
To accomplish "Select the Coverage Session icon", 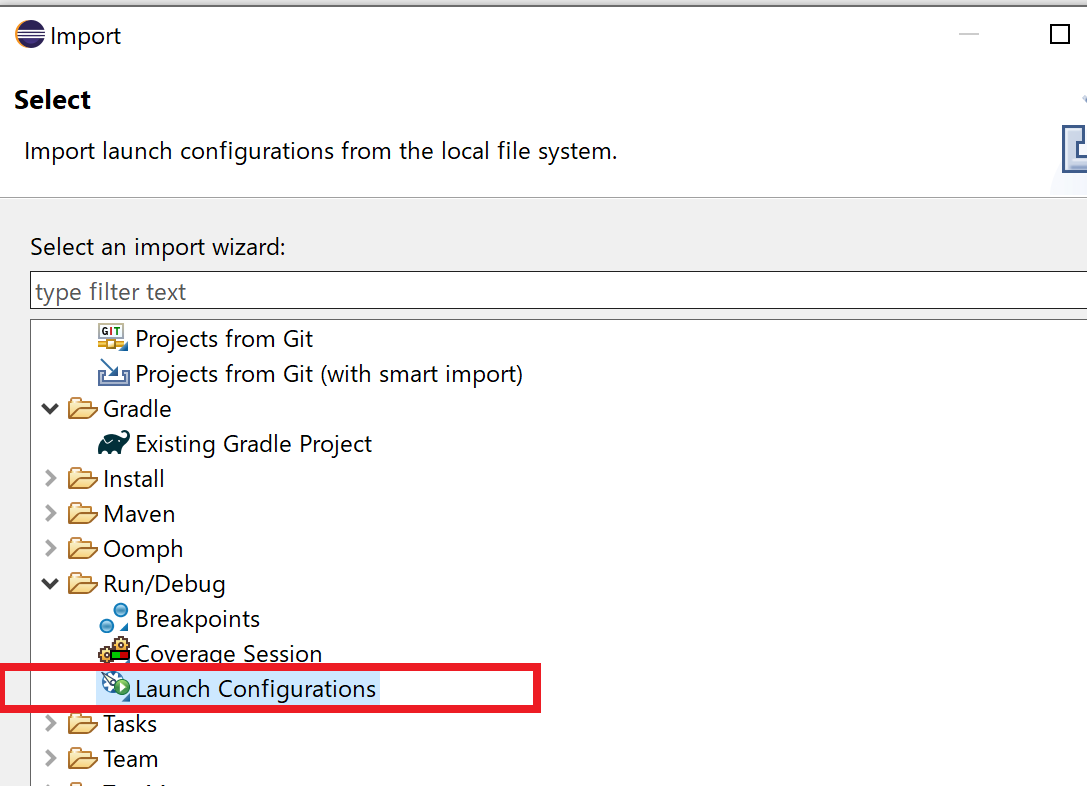I will pyautogui.click(x=114, y=653).
